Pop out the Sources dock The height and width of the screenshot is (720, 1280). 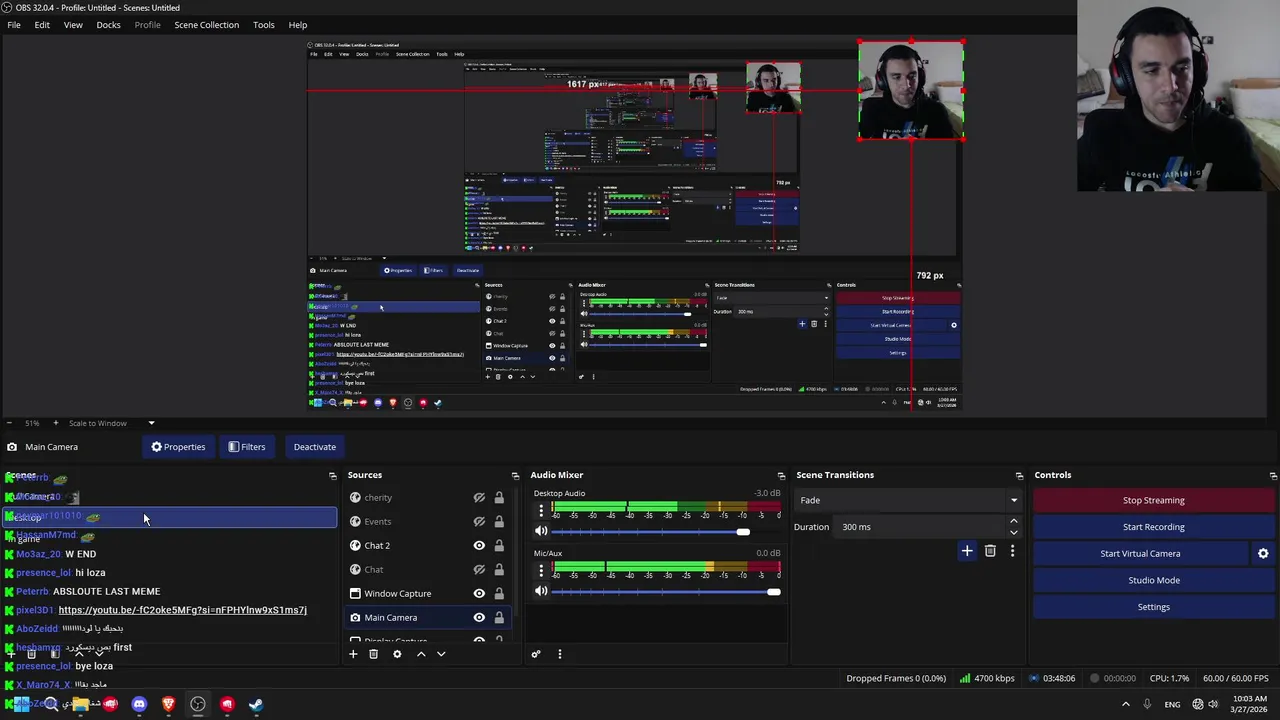(x=515, y=476)
